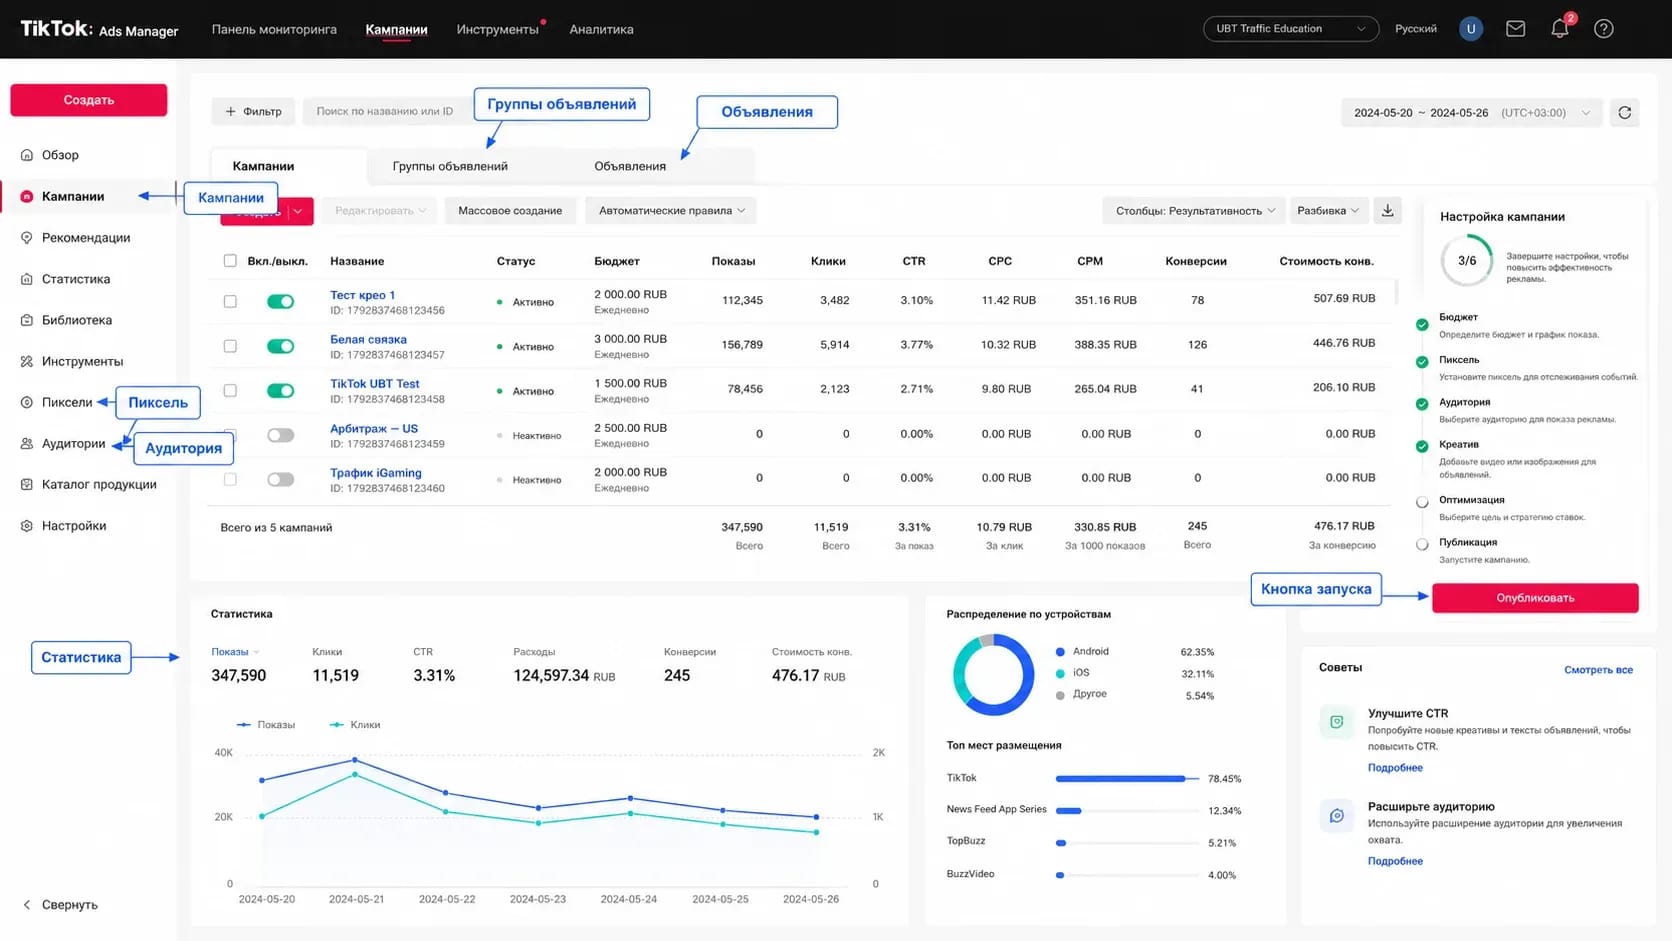Open the red create button arrow dropdown
The height and width of the screenshot is (941, 1672).
[x=298, y=211]
